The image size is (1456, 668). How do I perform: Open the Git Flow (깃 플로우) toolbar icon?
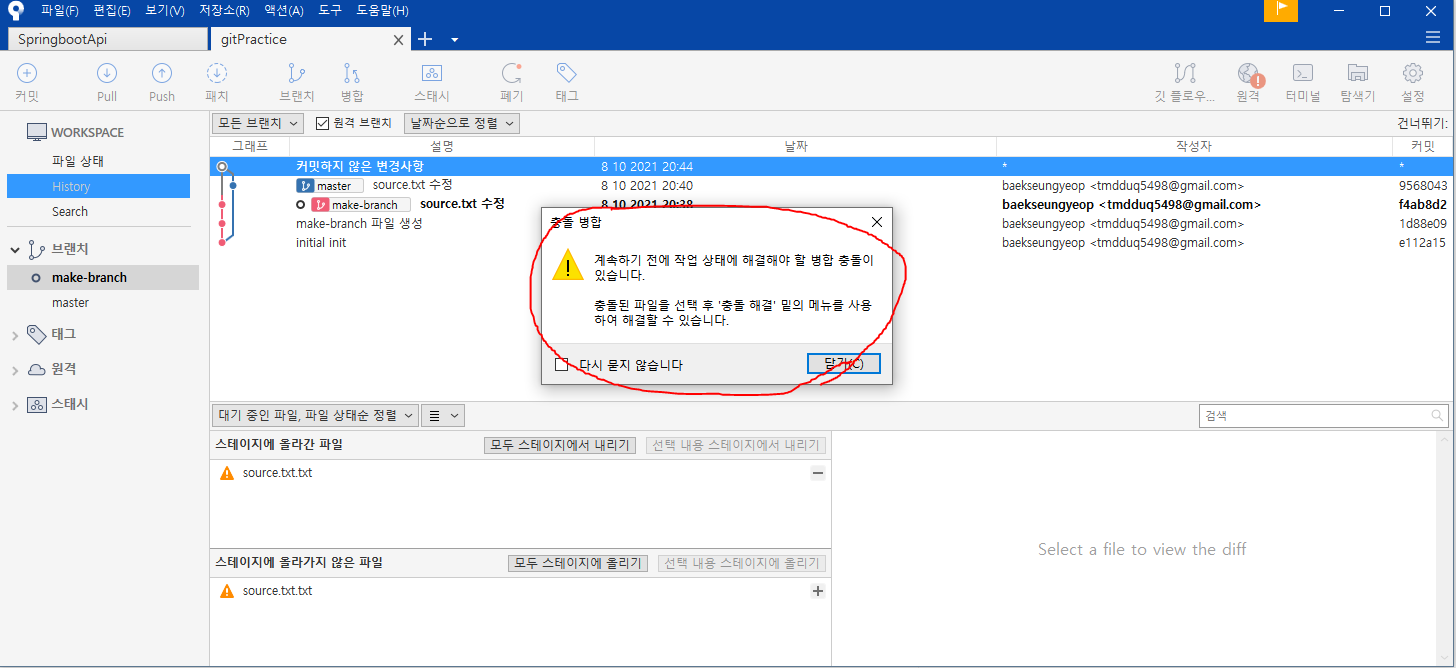(x=1185, y=73)
